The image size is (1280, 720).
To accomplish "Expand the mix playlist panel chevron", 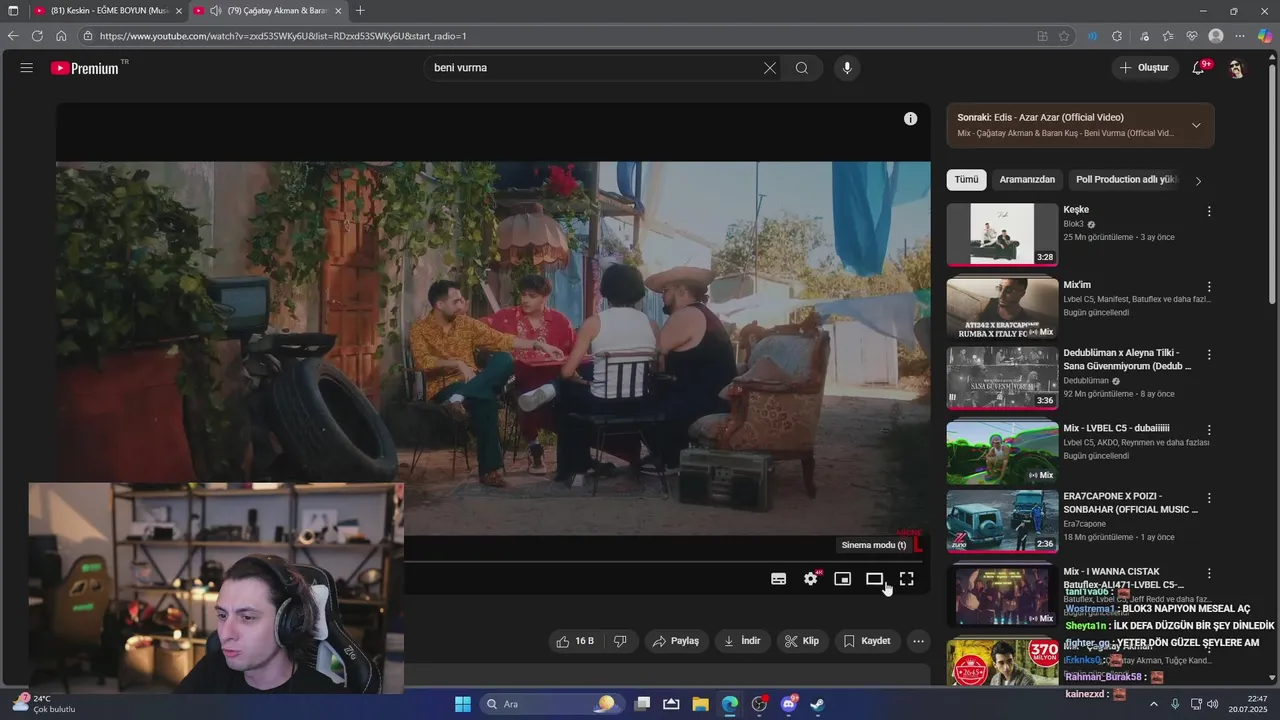I will [1196, 125].
